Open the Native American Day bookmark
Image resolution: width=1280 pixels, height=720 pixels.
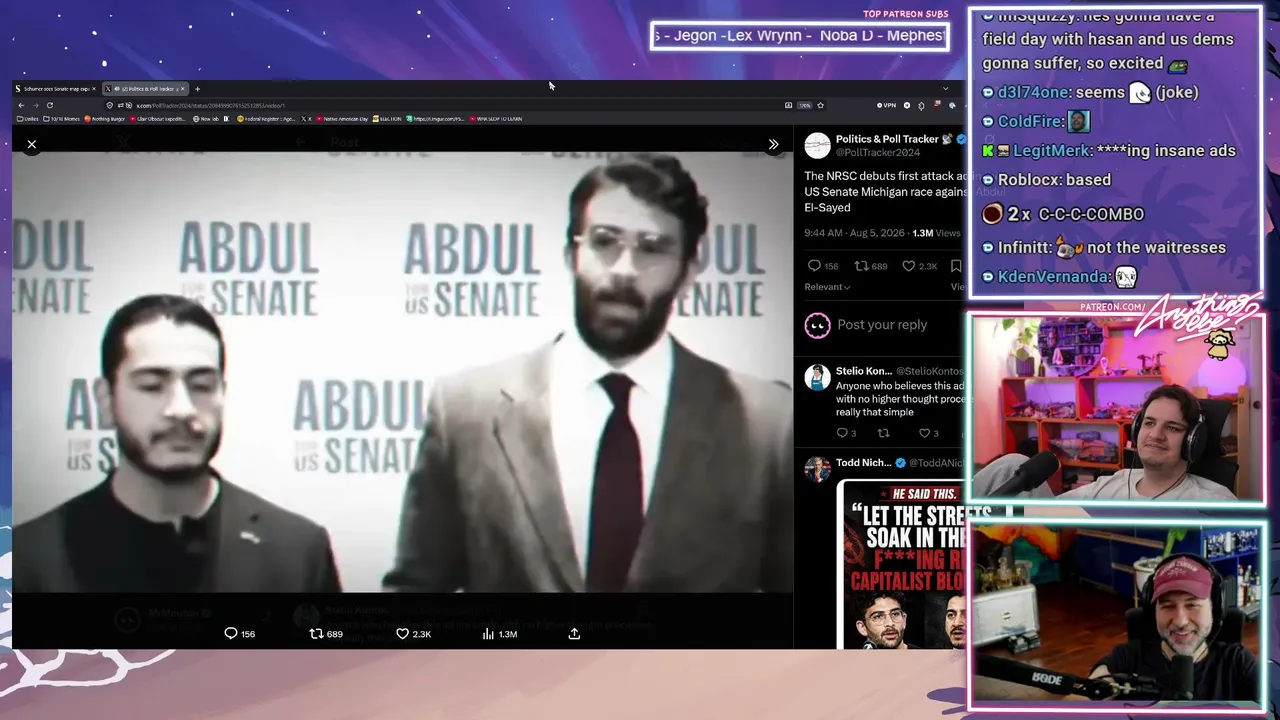(x=342, y=119)
